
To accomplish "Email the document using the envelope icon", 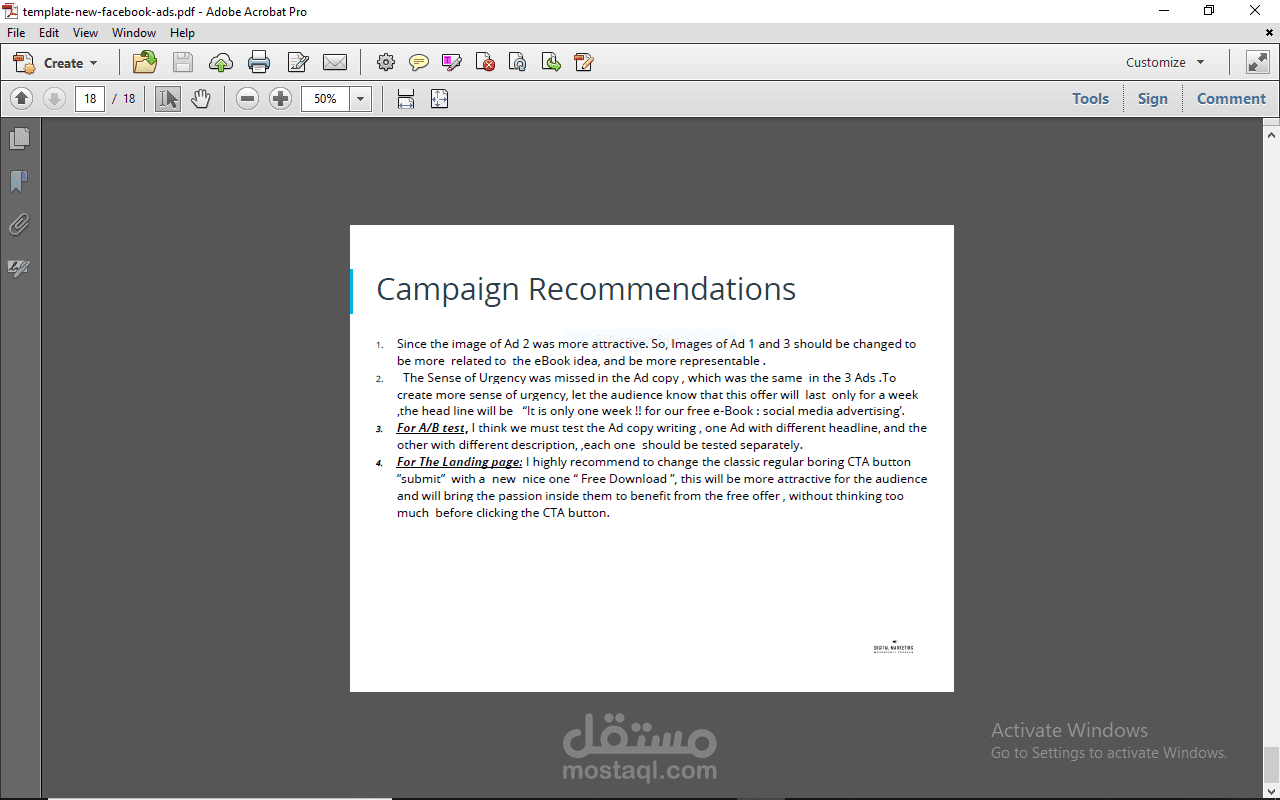I will coord(335,62).
